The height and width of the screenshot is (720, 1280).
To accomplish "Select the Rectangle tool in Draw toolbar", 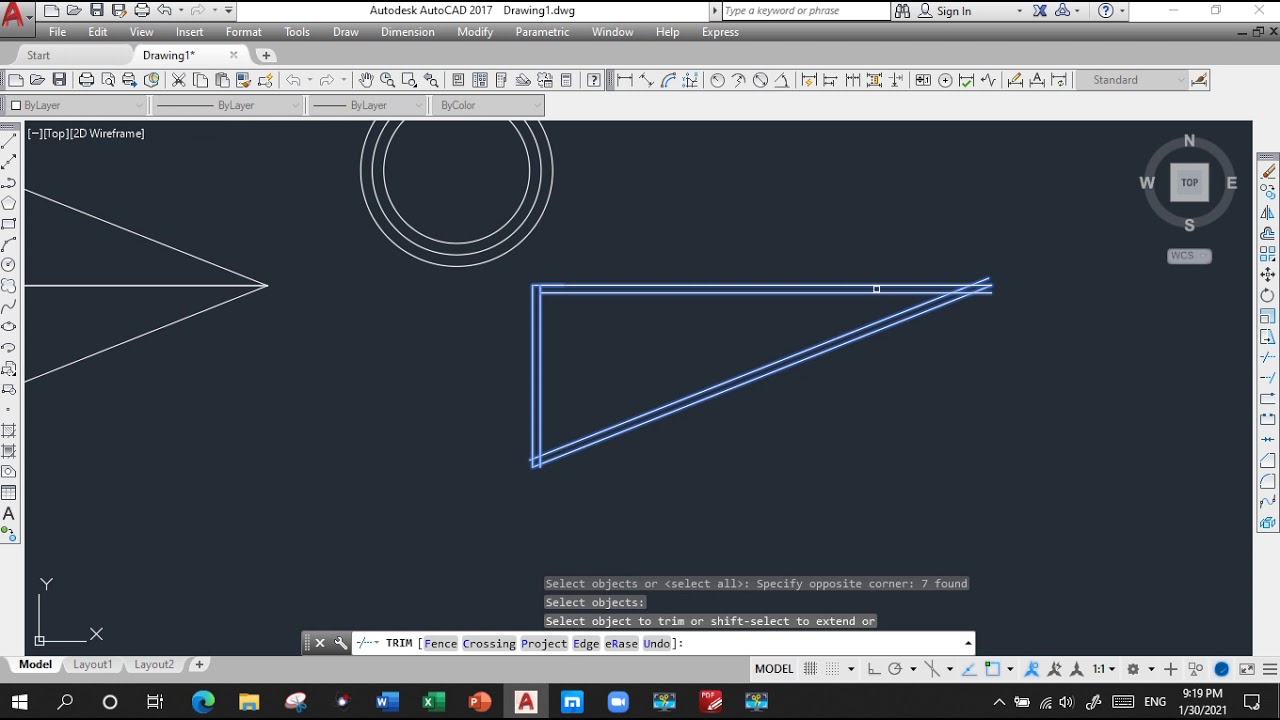I will pyautogui.click(x=9, y=224).
